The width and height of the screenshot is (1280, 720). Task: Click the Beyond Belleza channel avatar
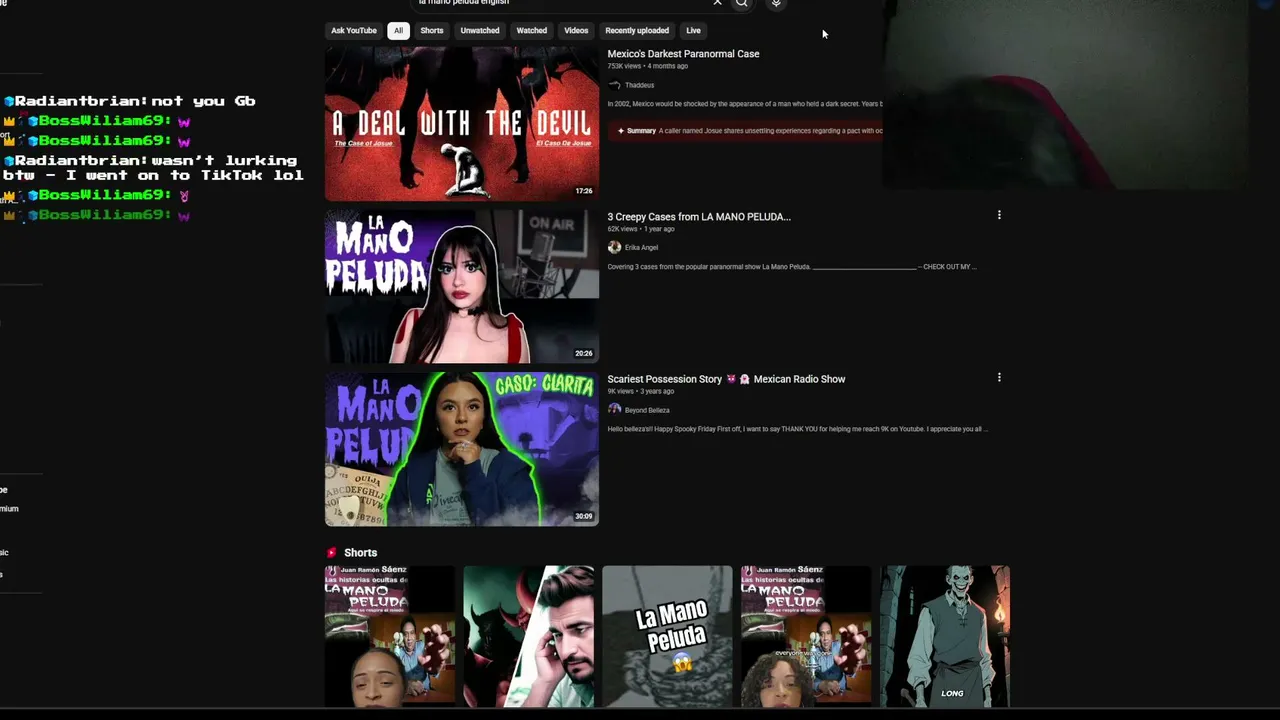point(614,409)
